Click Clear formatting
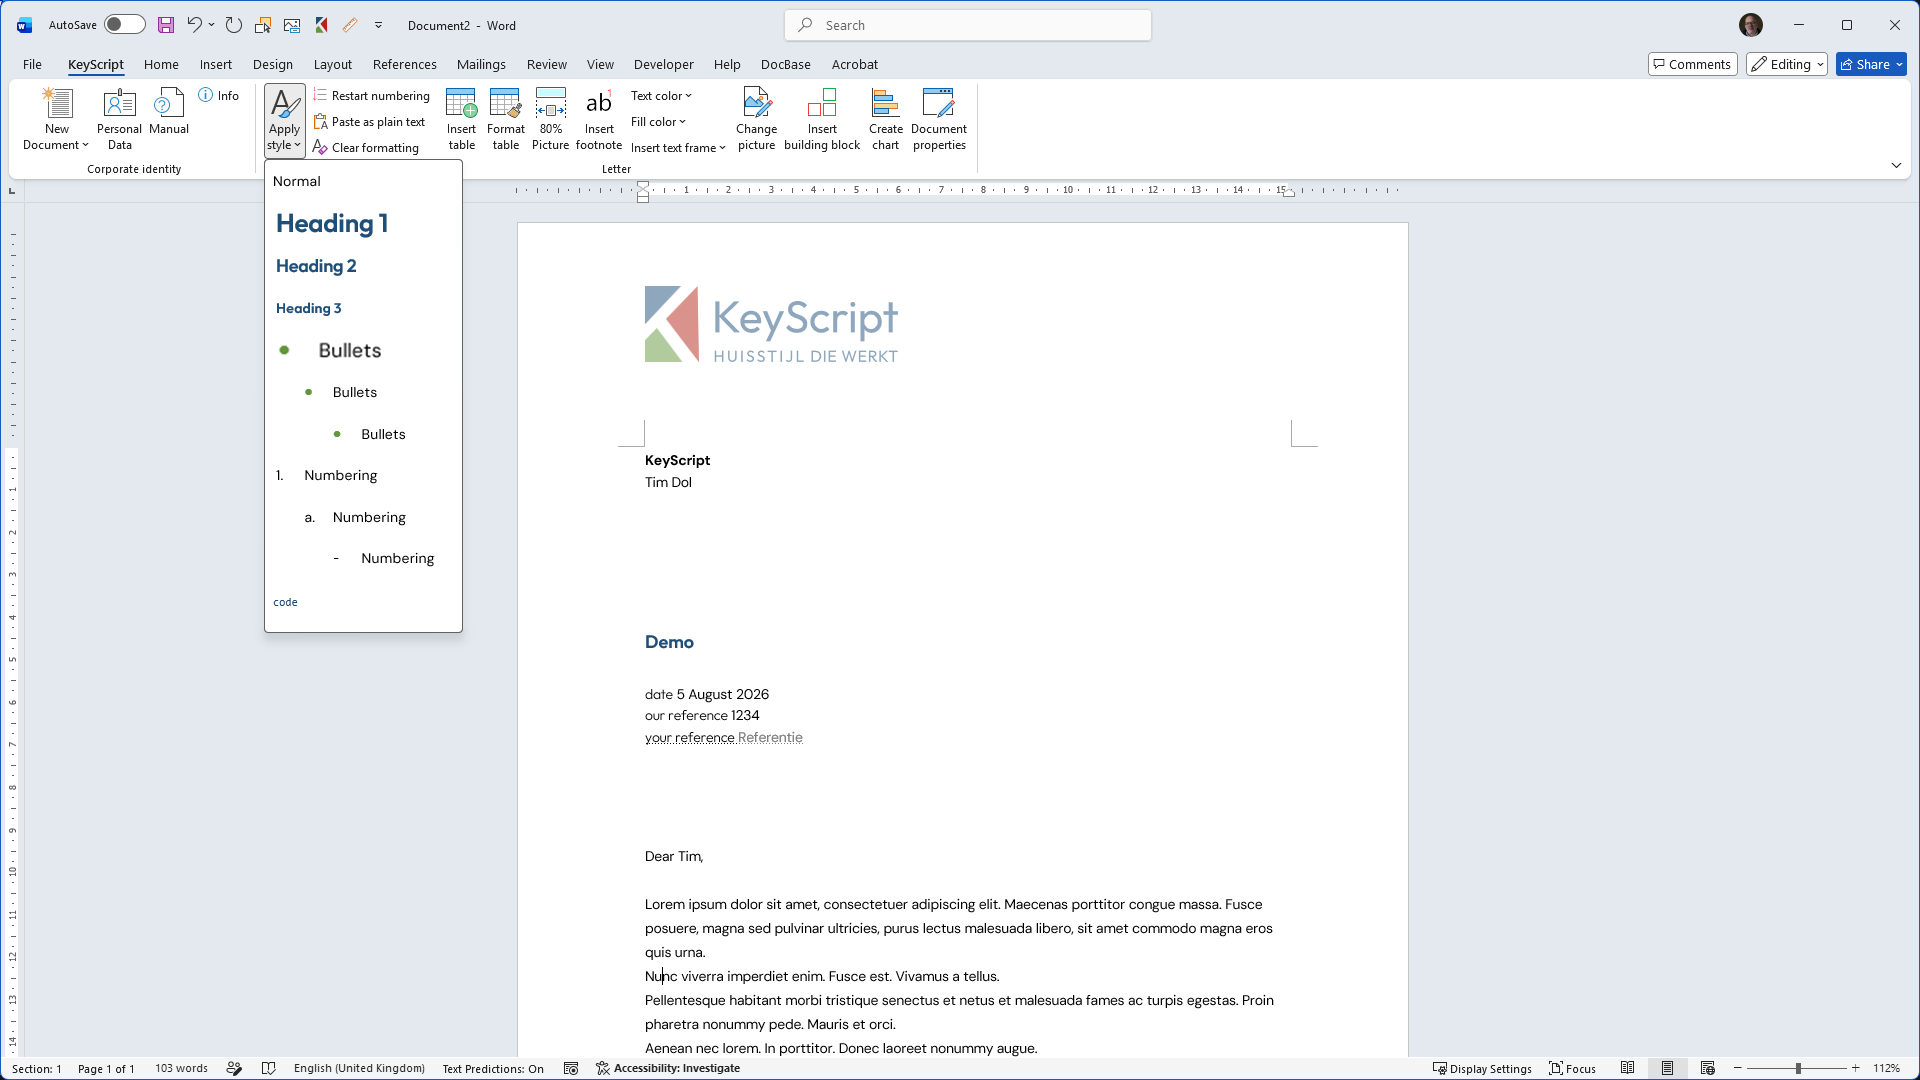Screen dimensions: 1920x1080 coord(366,147)
